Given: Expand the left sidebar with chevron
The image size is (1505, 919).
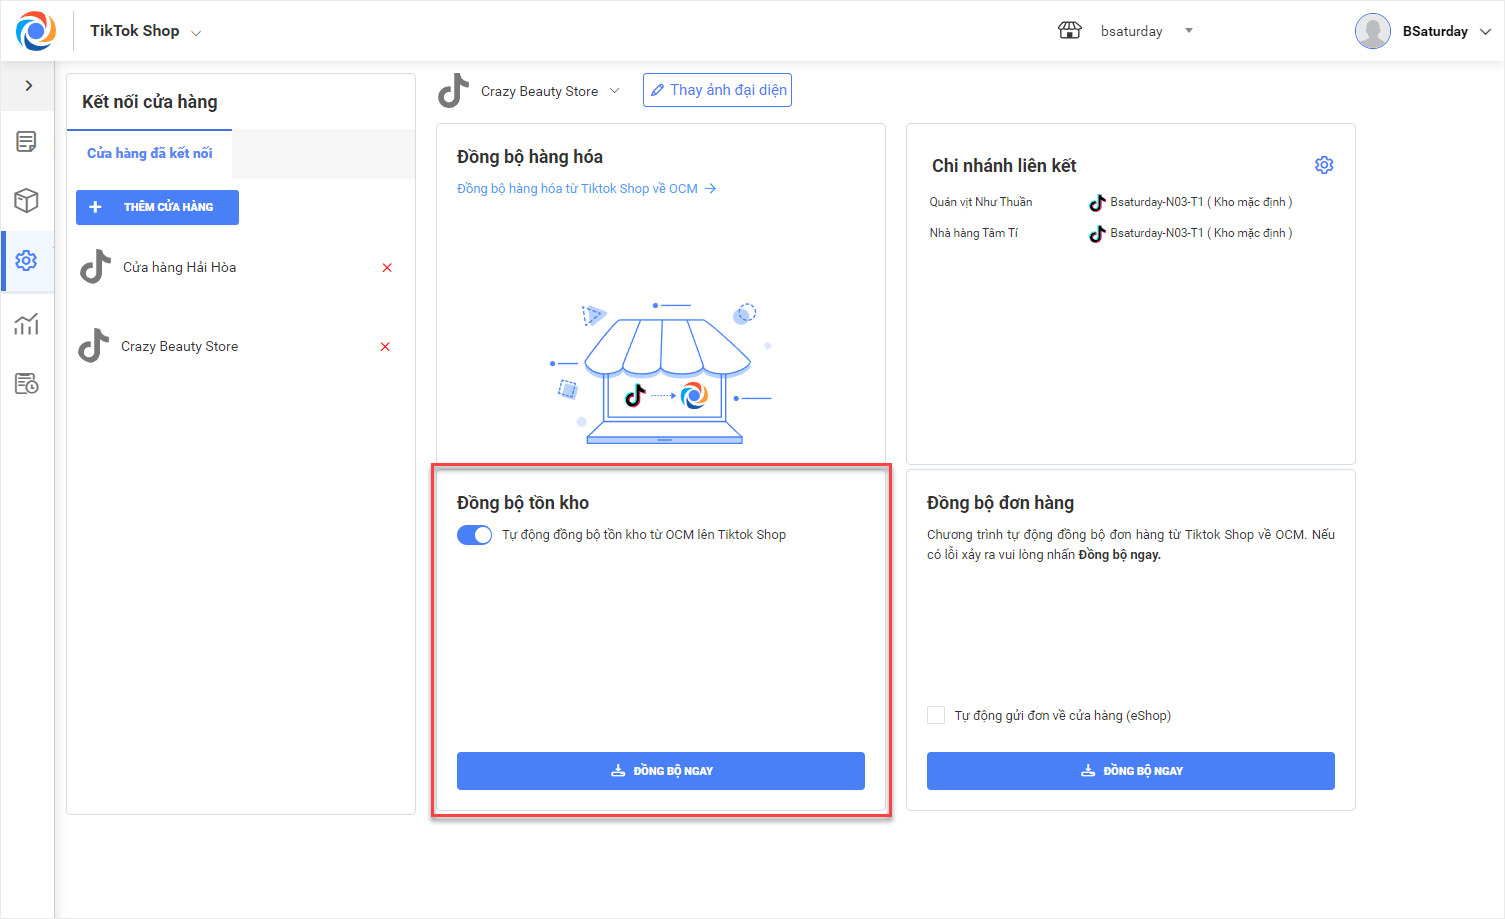Looking at the screenshot, I should (x=29, y=86).
